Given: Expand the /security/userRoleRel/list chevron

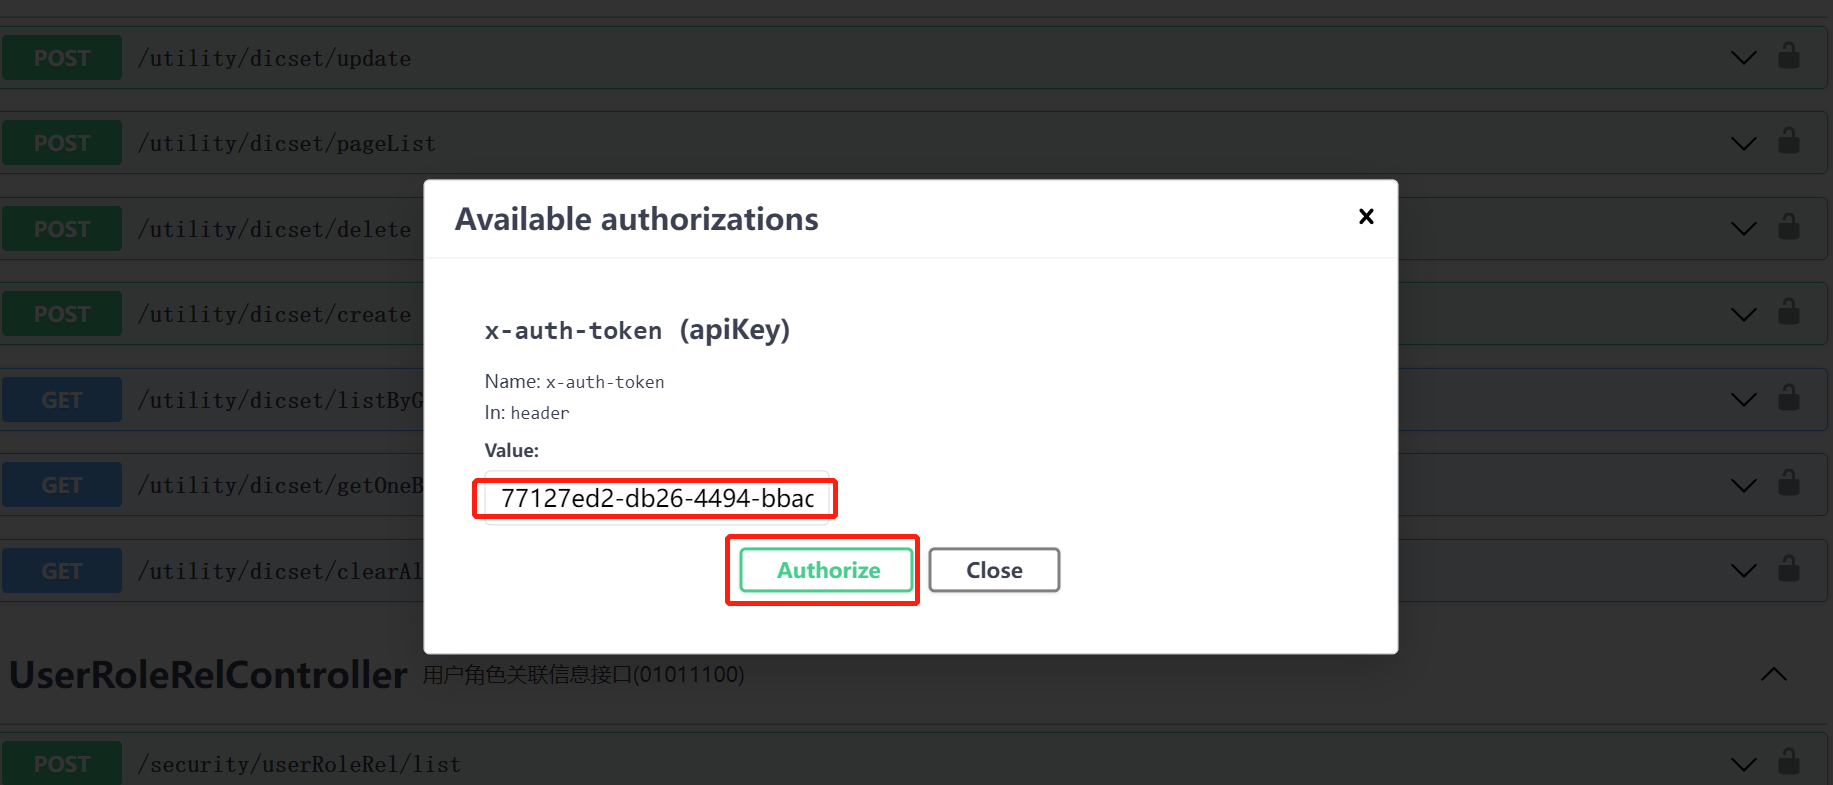Looking at the screenshot, I should [1743, 765].
